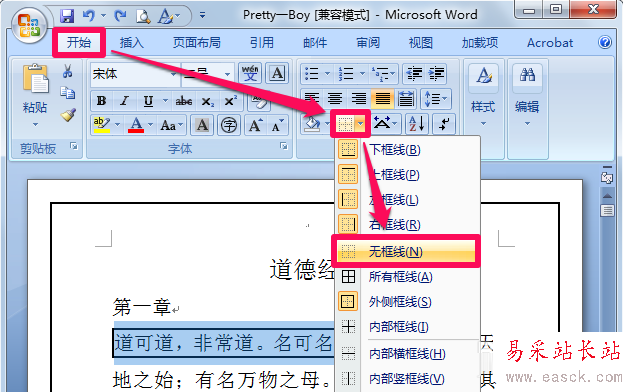Image resolution: width=623 pixels, height=392 pixels.
Task: Open the phonetic guide (wén) tool
Action: (250, 73)
